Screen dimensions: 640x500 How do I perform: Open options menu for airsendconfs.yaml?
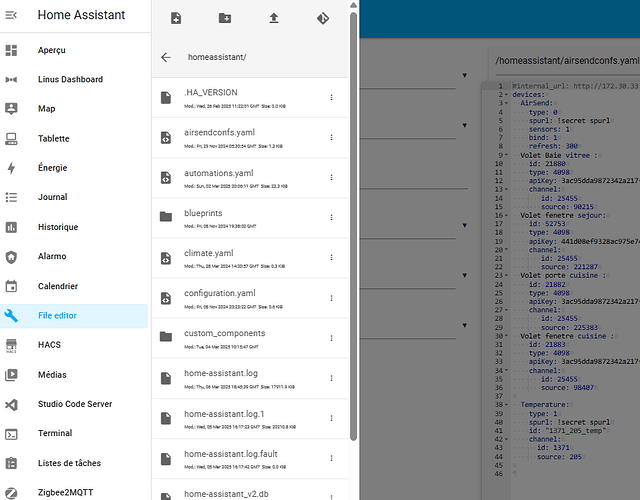point(331,138)
